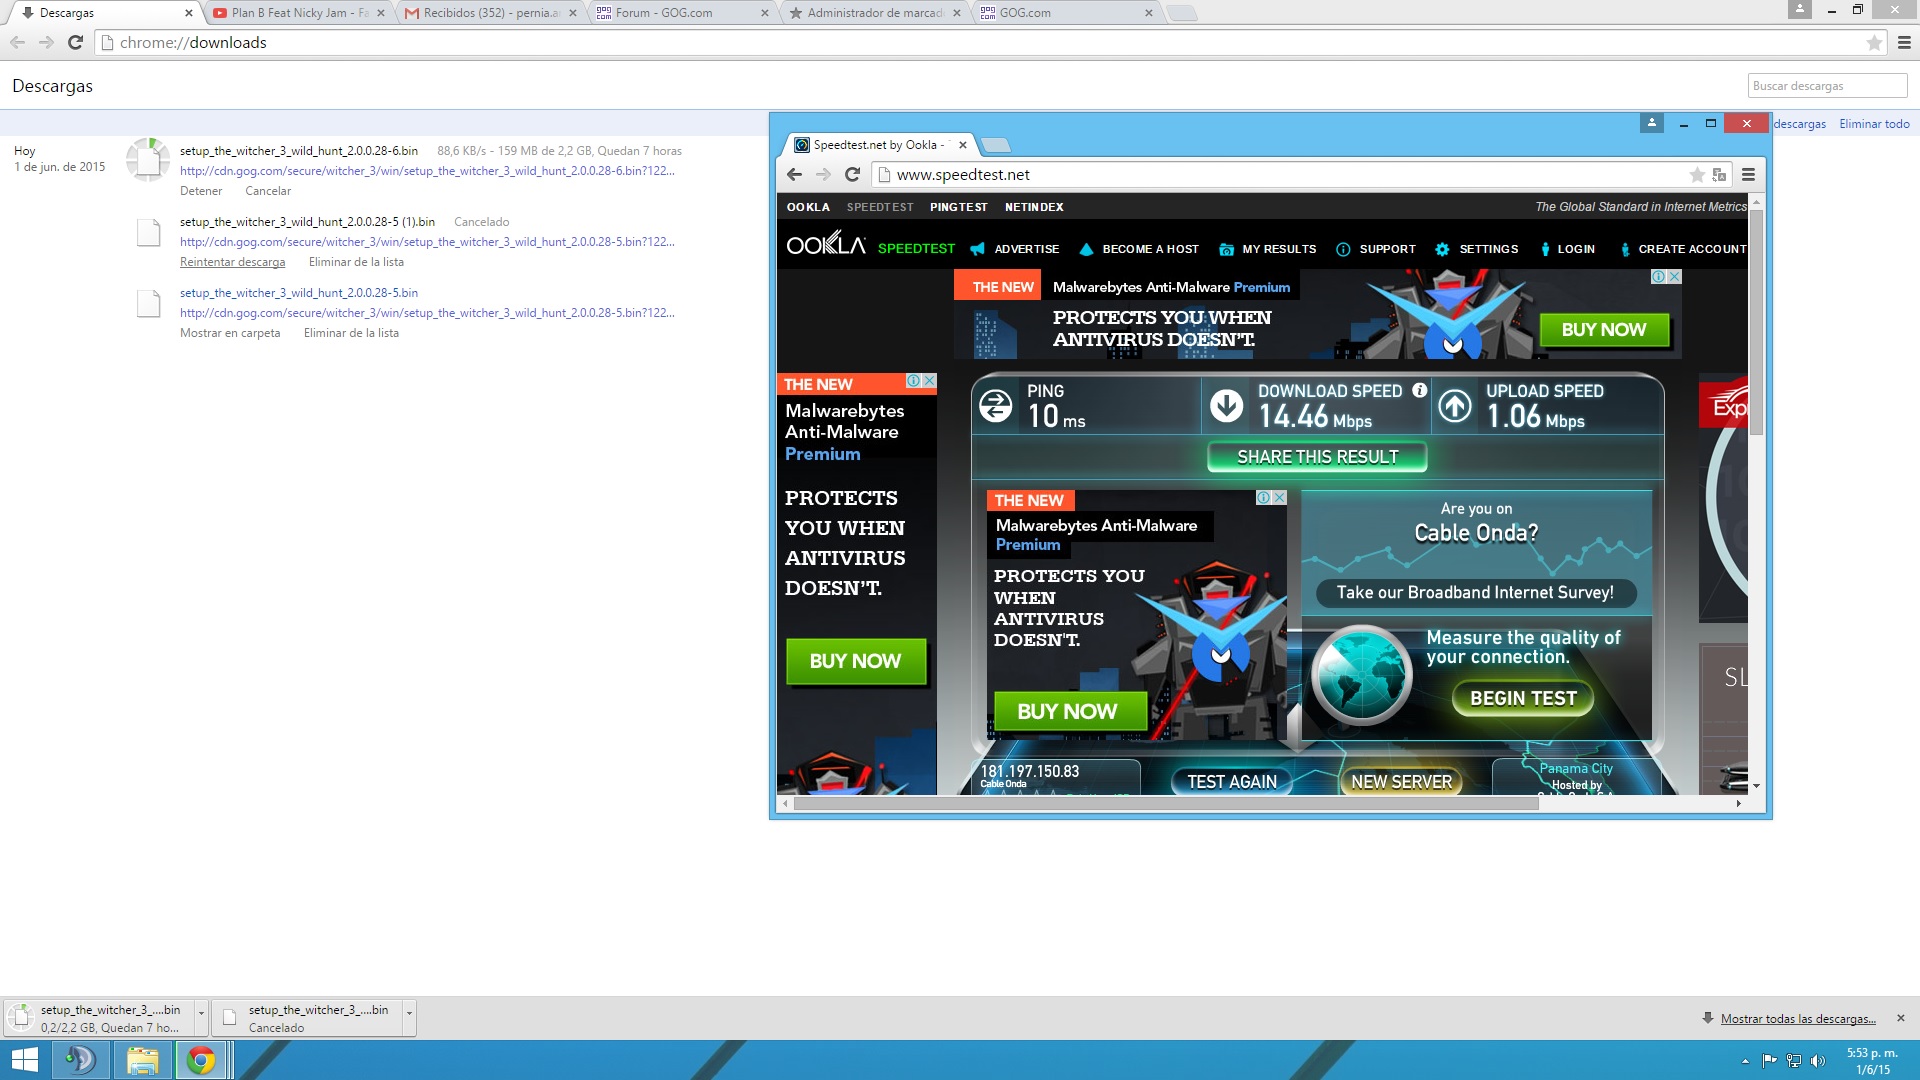Click the Ookla logo
The image size is (1920, 1080).
click(825, 244)
